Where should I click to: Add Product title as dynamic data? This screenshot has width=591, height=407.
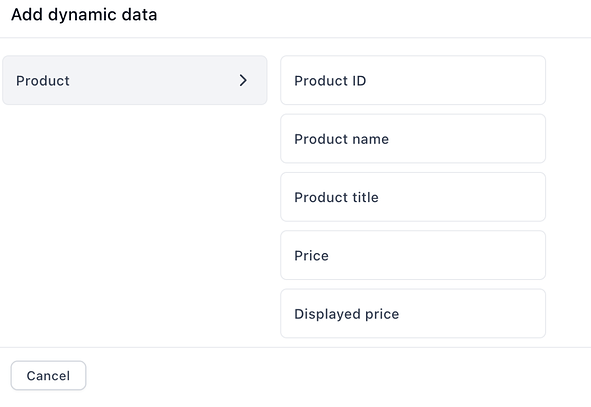[x=413, y=197]
